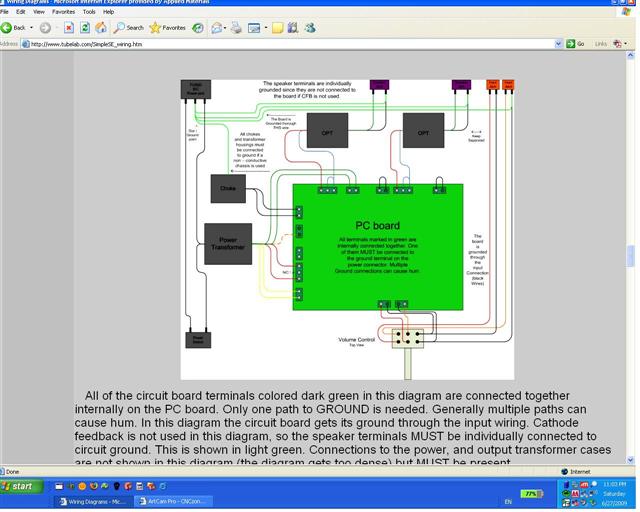The width and height of the screenshot is (640, 512).
Task: Click the scrollbar down arrow
Action: click(631, 460)
